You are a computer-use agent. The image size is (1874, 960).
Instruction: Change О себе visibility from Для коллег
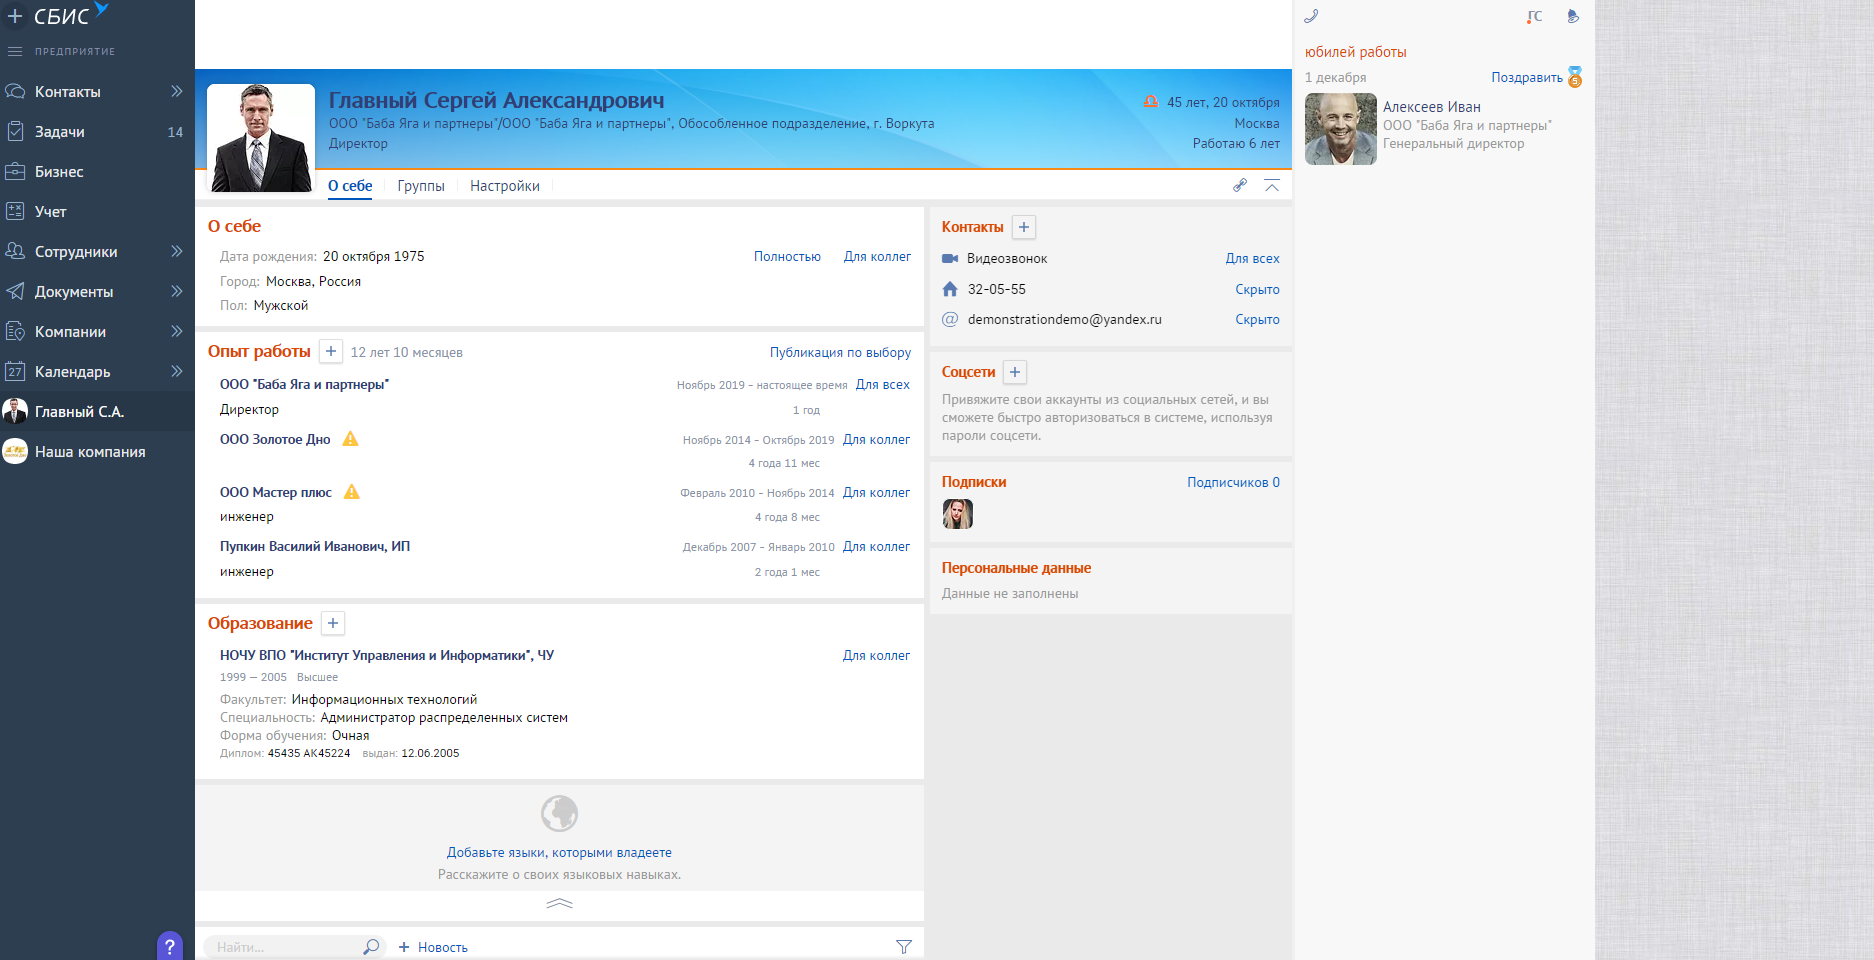[877, 257]
